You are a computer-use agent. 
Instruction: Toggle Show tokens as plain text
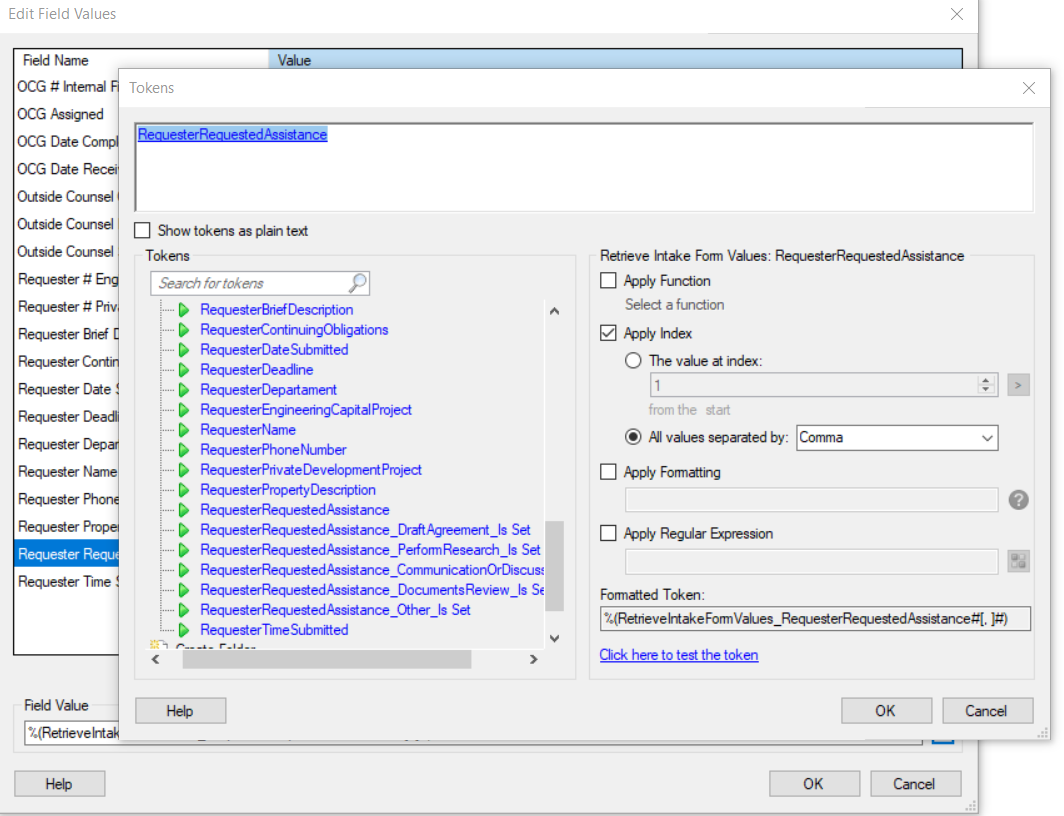(143, 231)
